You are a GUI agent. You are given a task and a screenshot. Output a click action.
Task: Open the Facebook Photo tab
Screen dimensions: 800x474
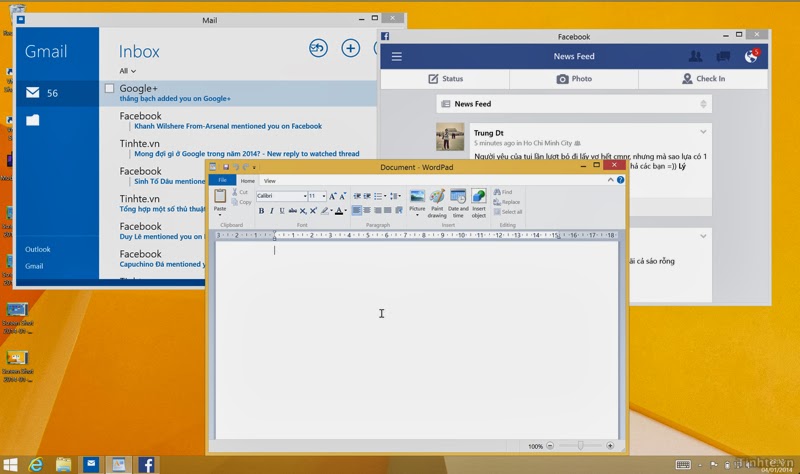tap(574, 79)
